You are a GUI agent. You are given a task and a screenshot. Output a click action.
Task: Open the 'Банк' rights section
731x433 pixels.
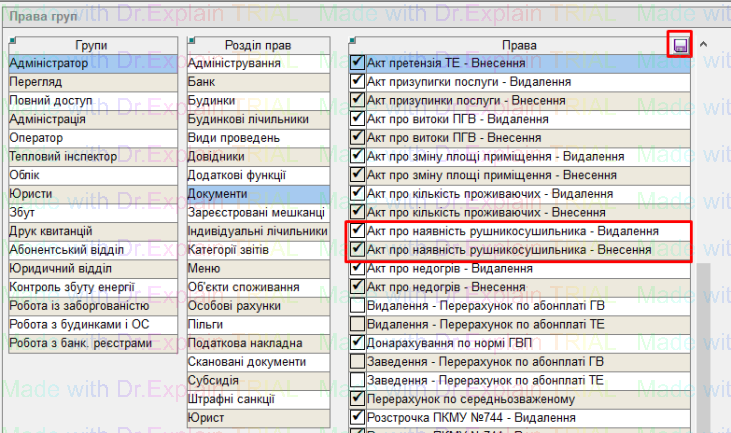[257, 82]
